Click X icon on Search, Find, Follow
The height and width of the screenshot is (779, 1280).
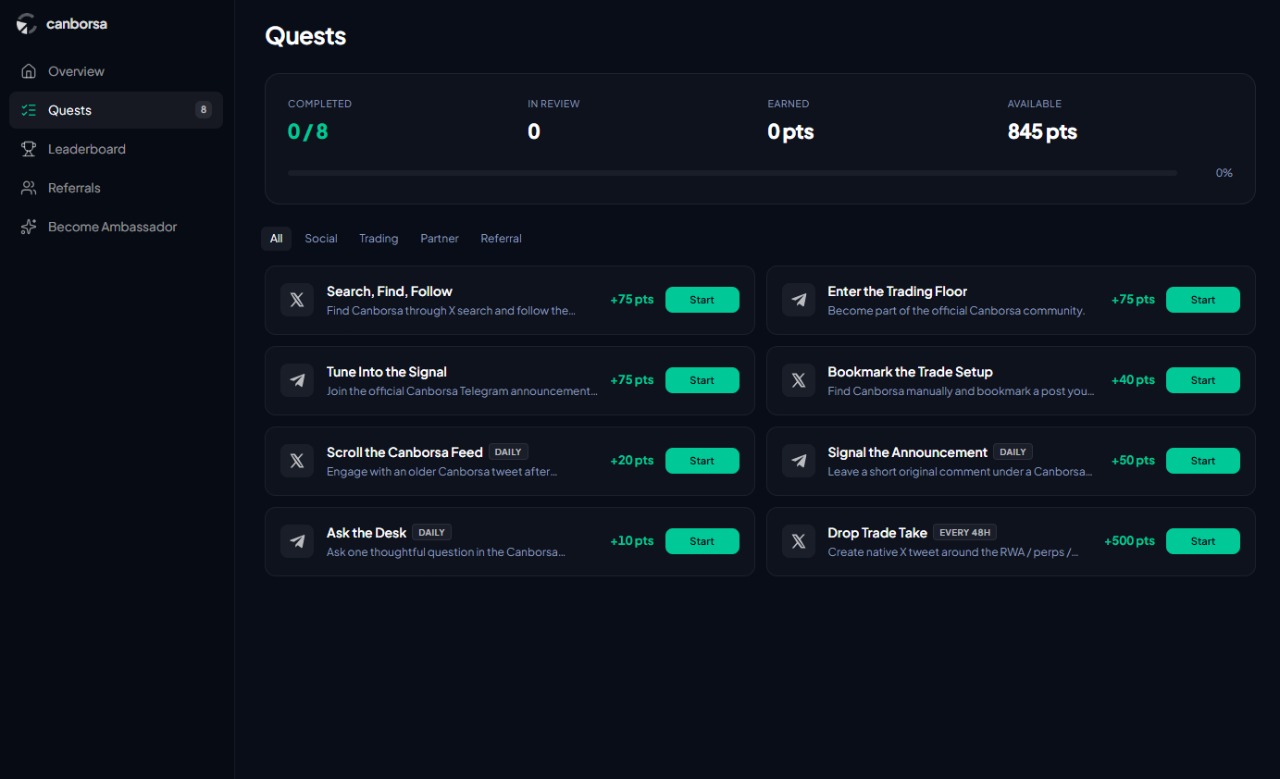297,300
